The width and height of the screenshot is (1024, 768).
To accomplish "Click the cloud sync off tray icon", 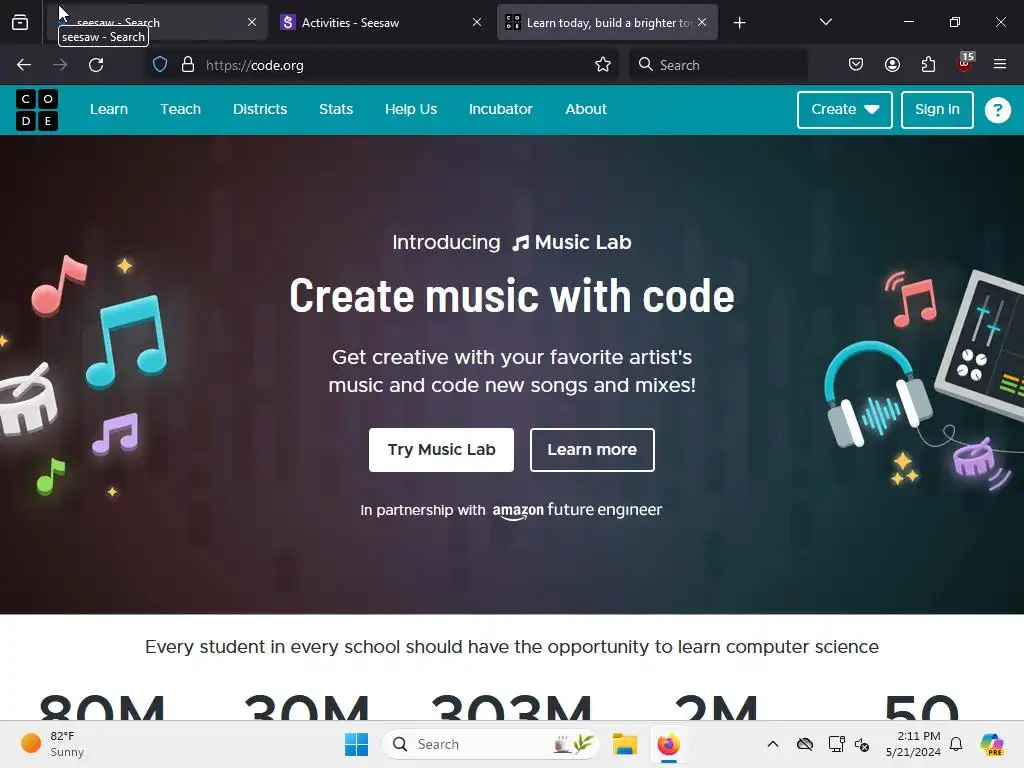I will tap(805, 744).
